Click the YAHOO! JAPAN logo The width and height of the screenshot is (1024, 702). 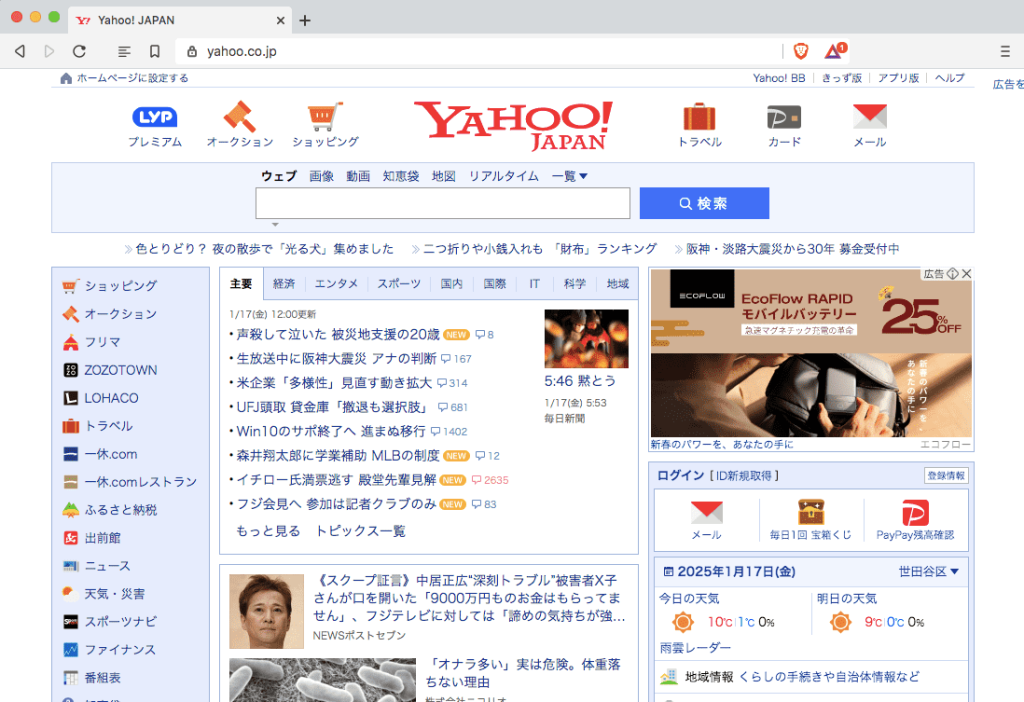513,125
